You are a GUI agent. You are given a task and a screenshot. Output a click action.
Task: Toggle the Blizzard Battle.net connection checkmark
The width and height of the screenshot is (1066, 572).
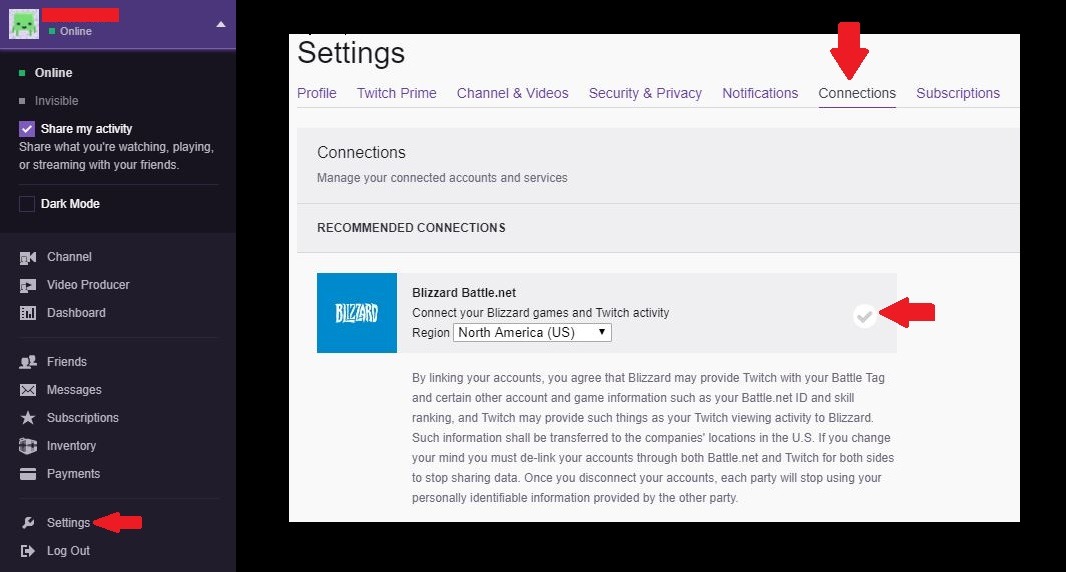coord(865,316)
